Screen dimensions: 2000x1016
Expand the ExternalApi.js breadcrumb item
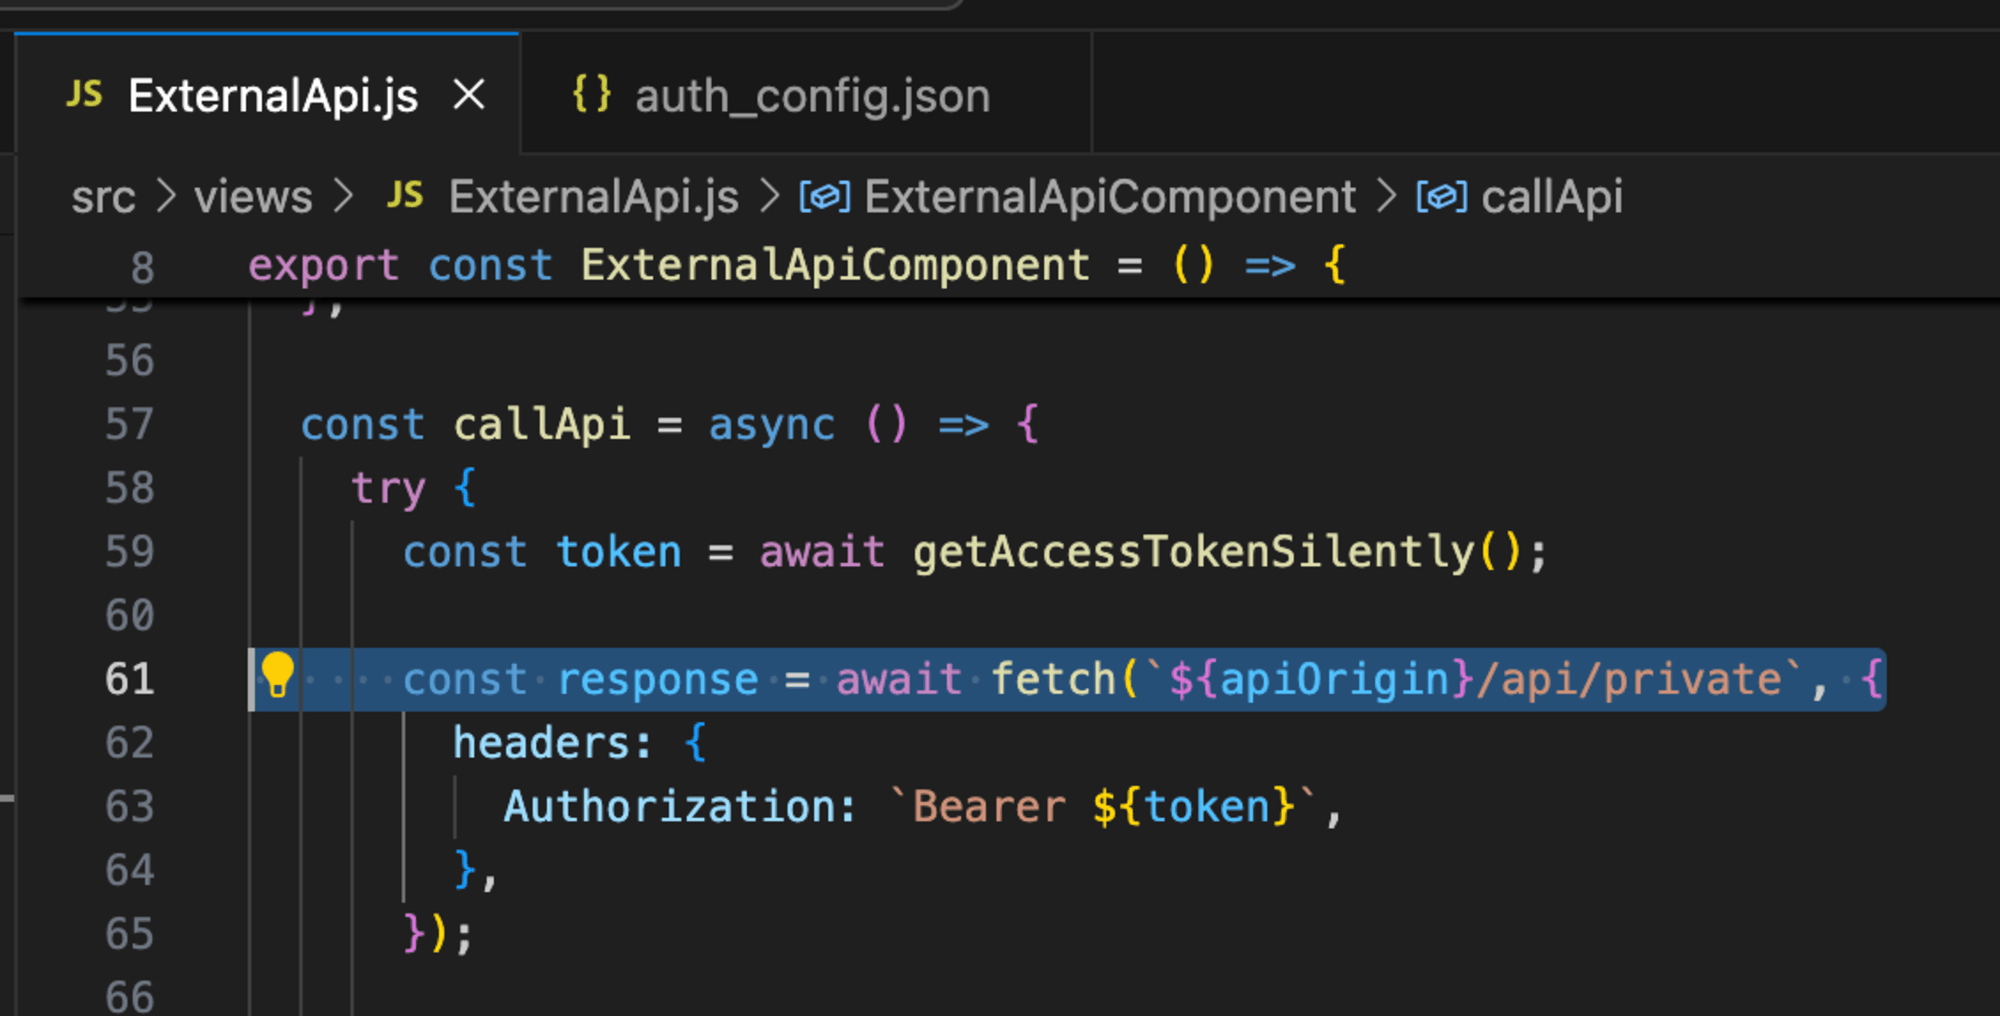(x=593, y=197)
